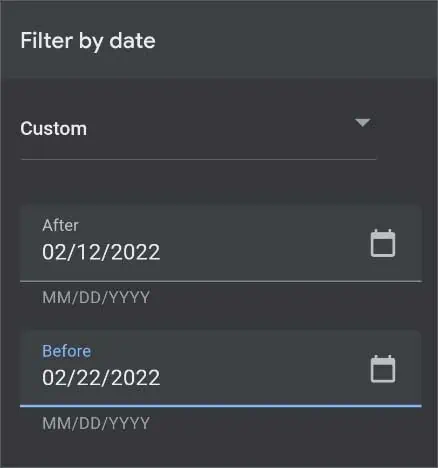Open the calendar picker for After date
438x468 pixels.
coord(383,243)
